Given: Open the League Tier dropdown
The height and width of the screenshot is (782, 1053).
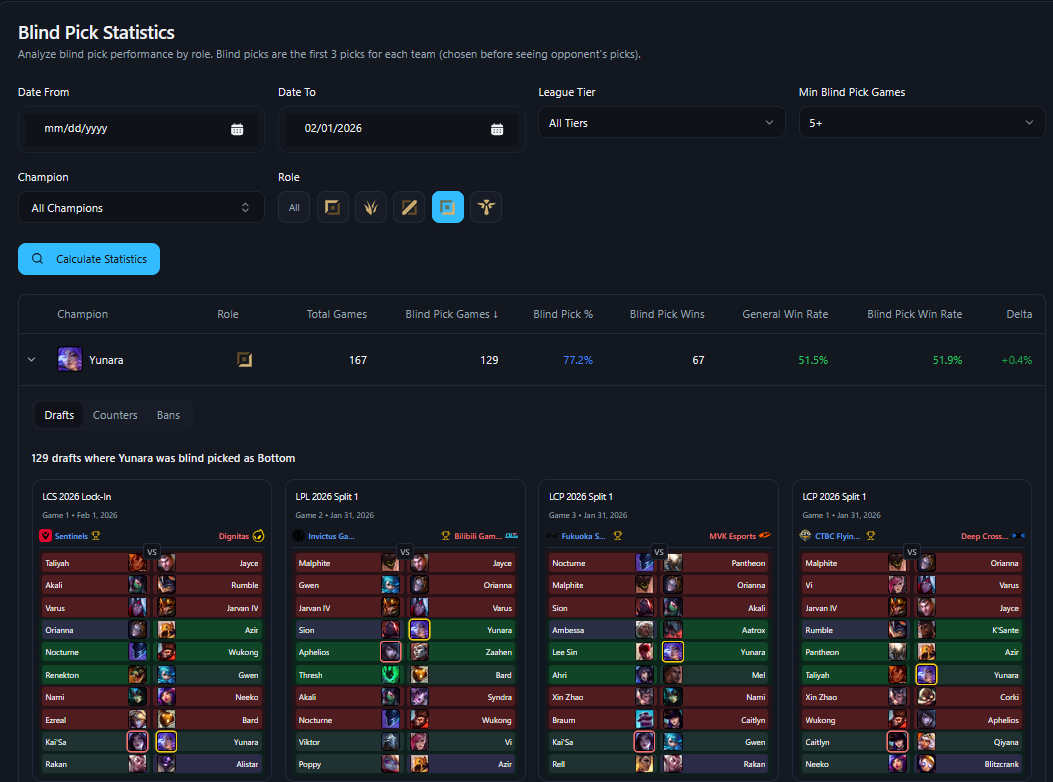Looking at the screenshot, I should click(x=661, y=123).
